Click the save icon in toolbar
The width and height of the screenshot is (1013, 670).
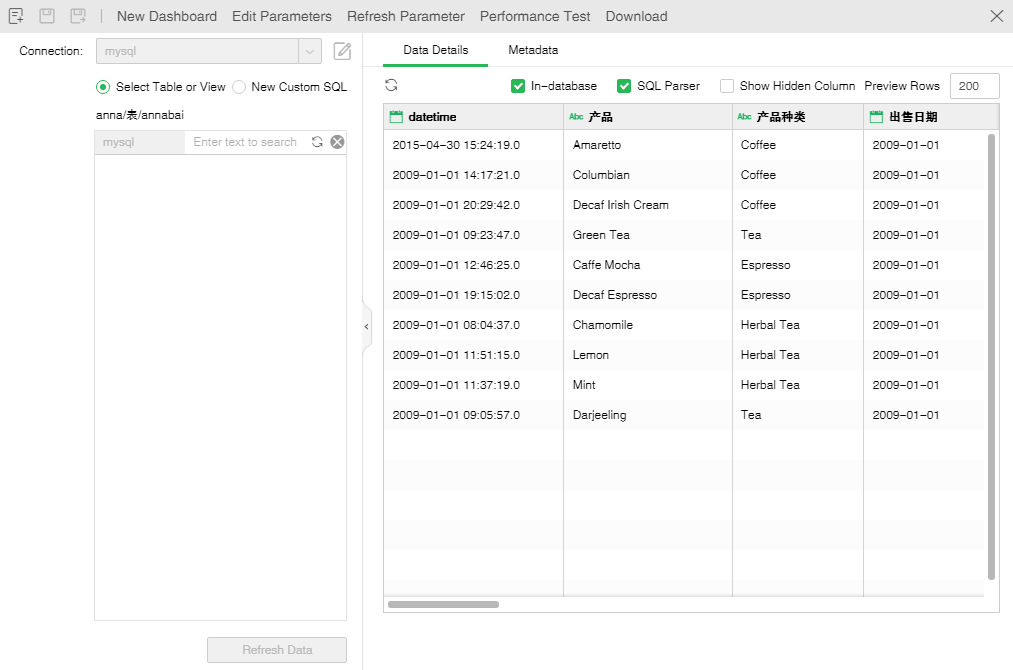47,16
